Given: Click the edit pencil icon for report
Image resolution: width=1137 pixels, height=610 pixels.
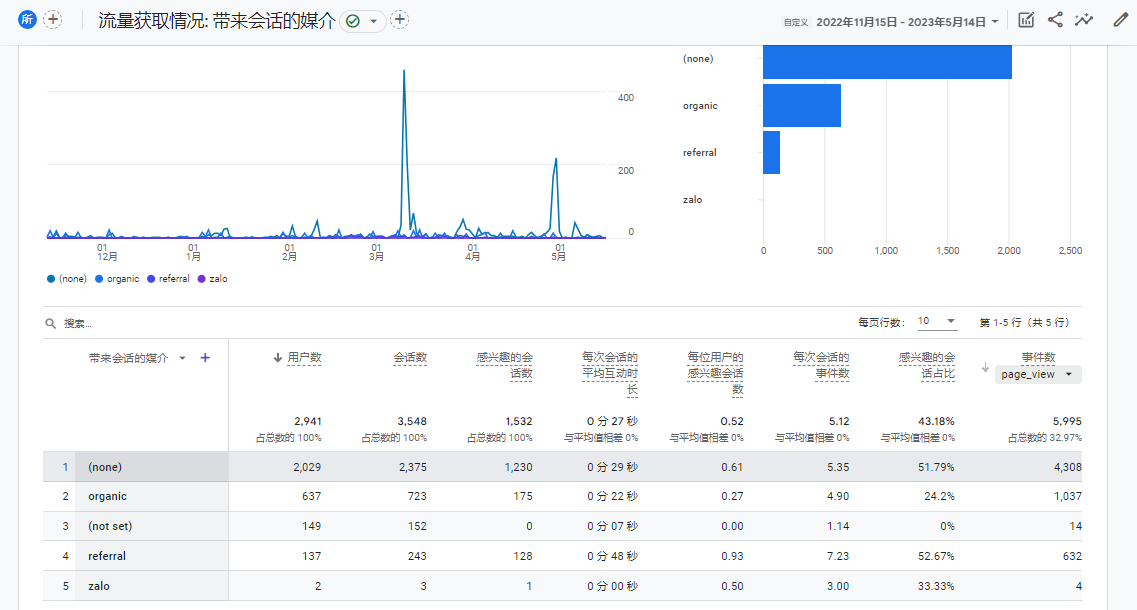Looking at the screenshot, I should (x=1120, y=20).
